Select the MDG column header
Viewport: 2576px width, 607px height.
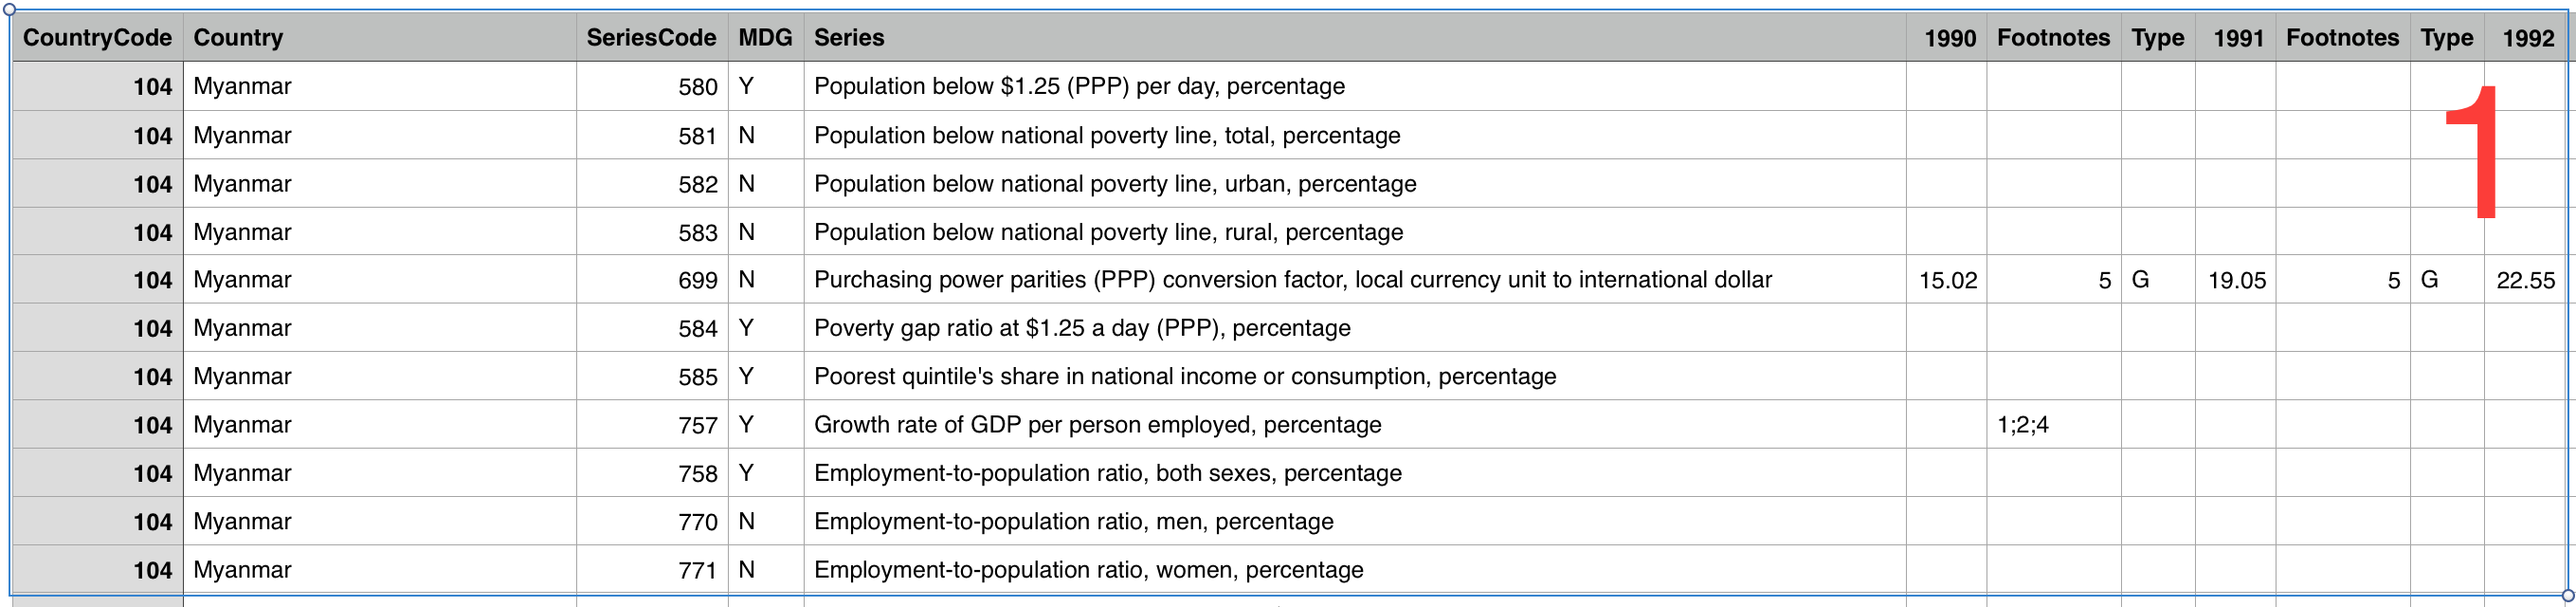765,38
